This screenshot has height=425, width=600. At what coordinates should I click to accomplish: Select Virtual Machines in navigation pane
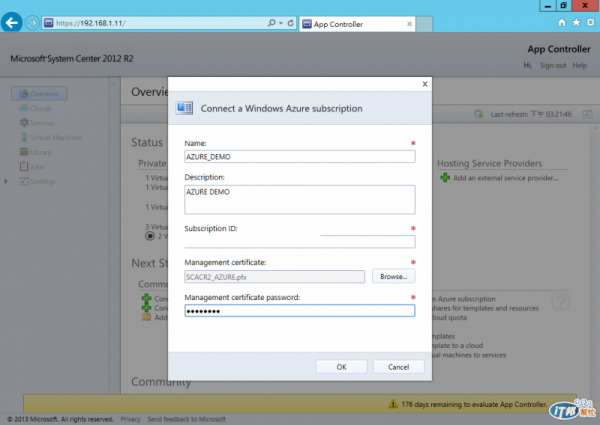(56, 137)
